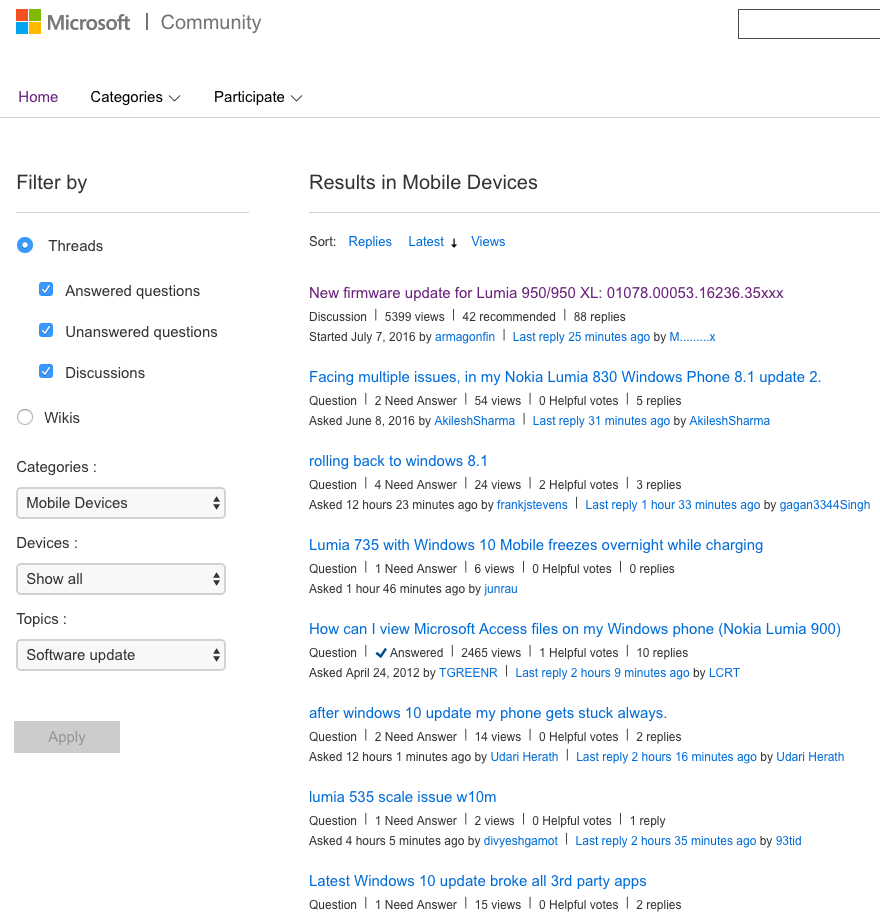Click the "2465 views" count text
880x915 pixels.
coord(491,653)
